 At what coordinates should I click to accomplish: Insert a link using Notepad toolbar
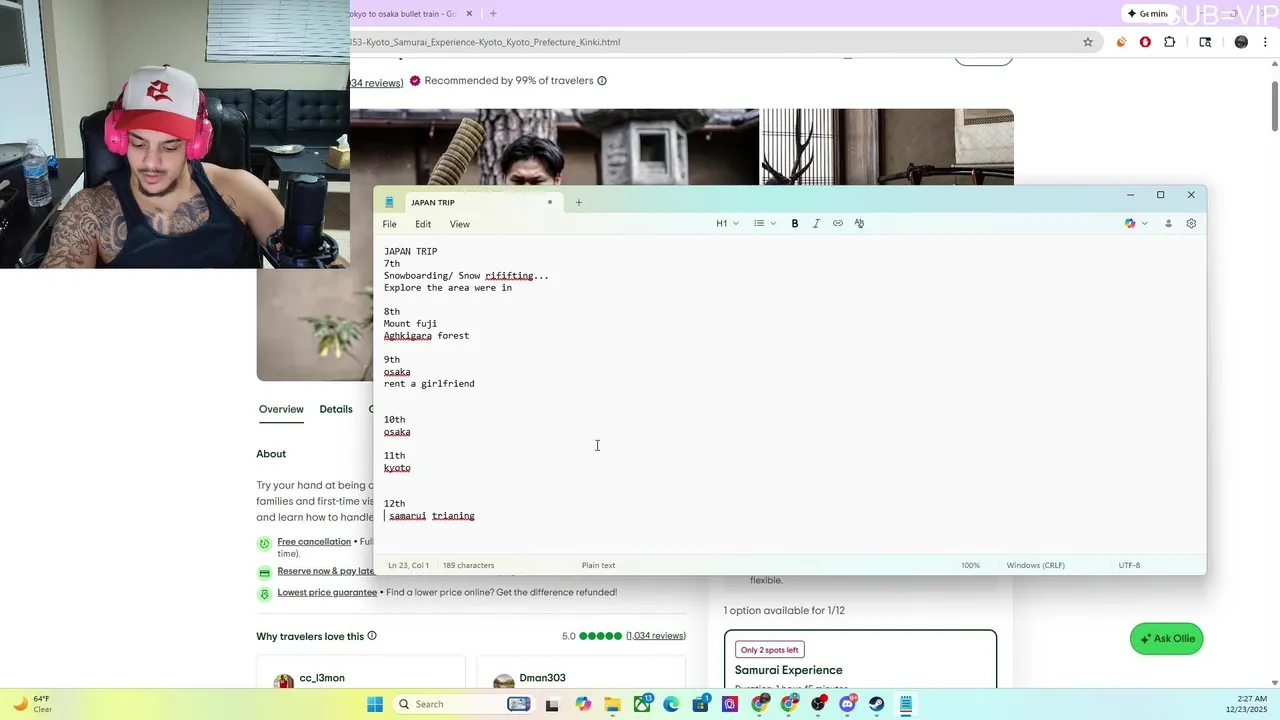(838, 224)
